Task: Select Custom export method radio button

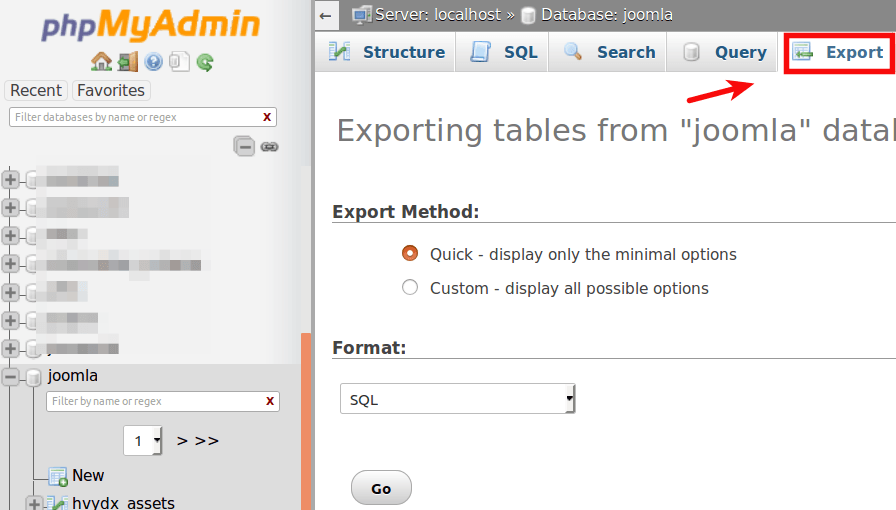Action: pyautogui.click(x=410, y=287)
